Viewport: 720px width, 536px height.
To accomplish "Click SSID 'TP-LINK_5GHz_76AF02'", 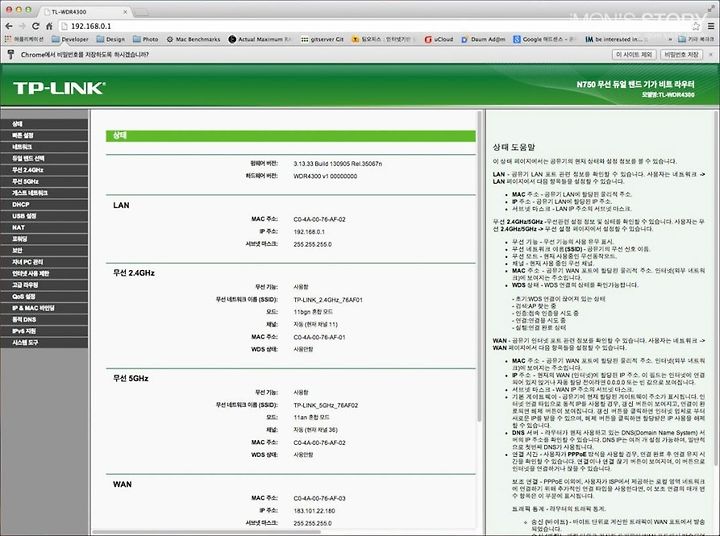I will pyautogui.click(x=326, y=406).
